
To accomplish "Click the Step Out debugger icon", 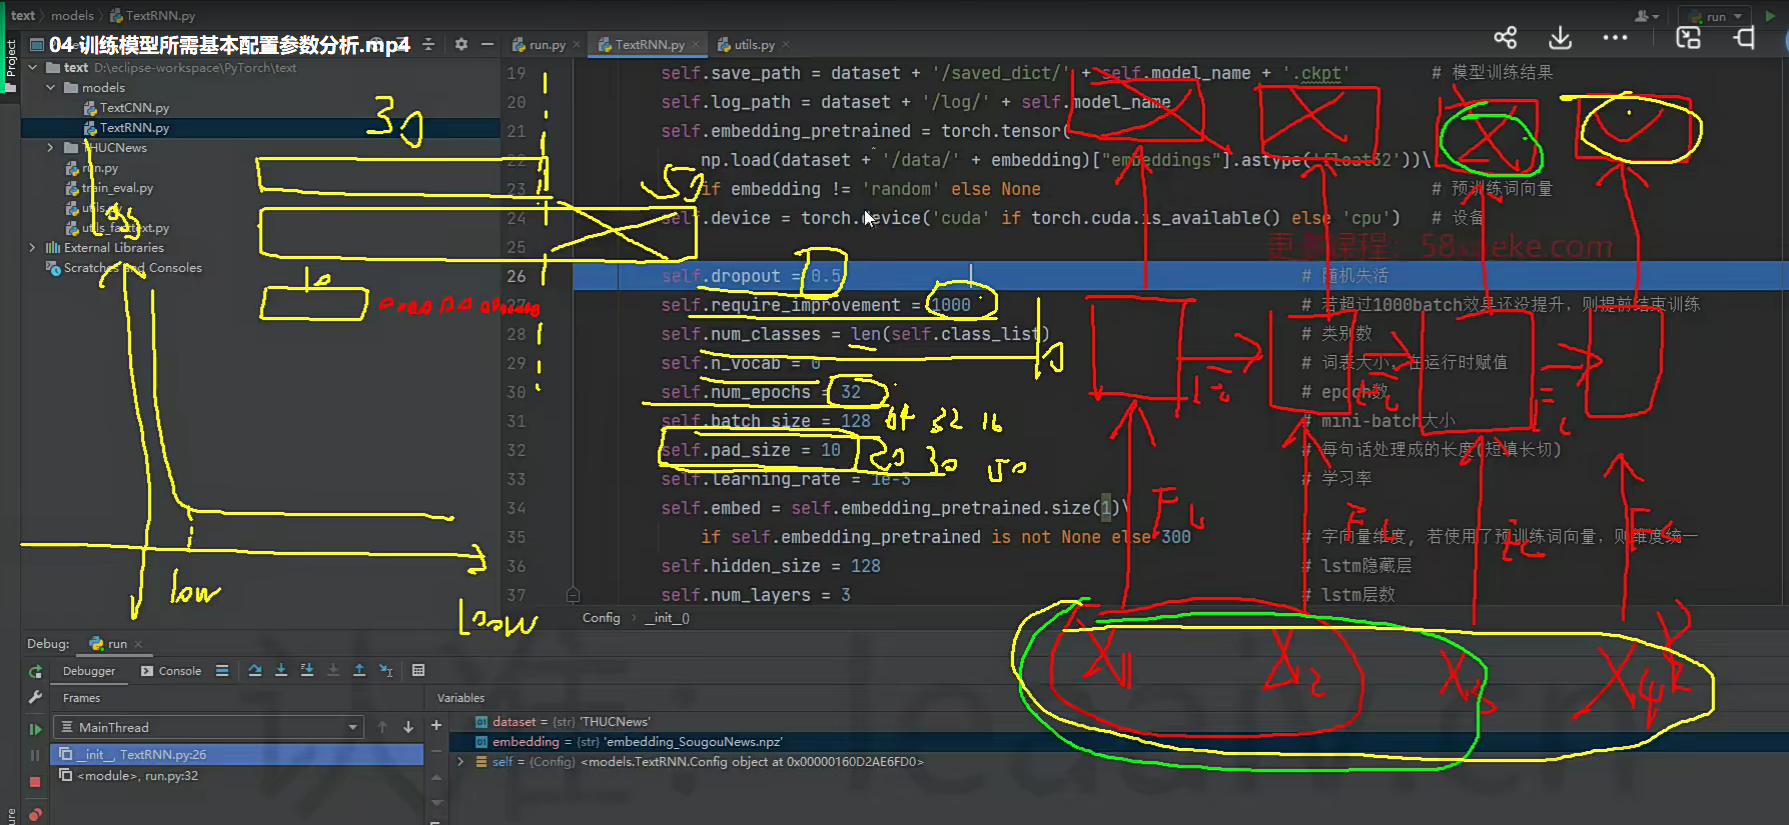I will click(359, 671).
